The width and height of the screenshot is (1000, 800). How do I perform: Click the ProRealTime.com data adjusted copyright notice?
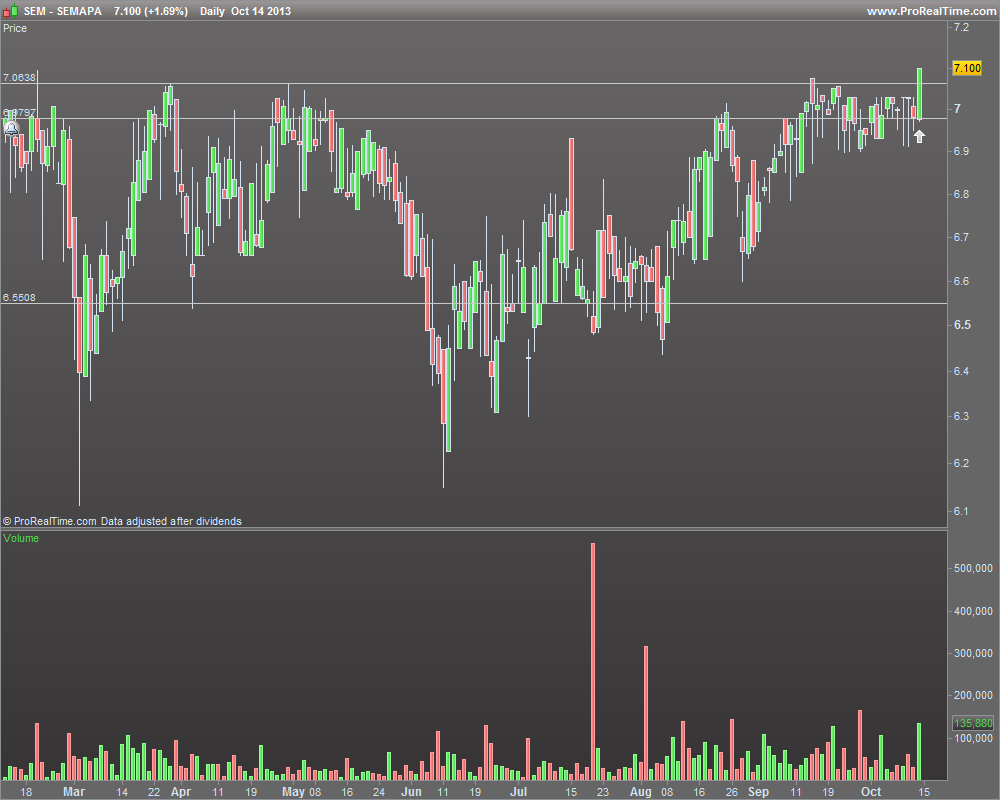click(122, 521)
